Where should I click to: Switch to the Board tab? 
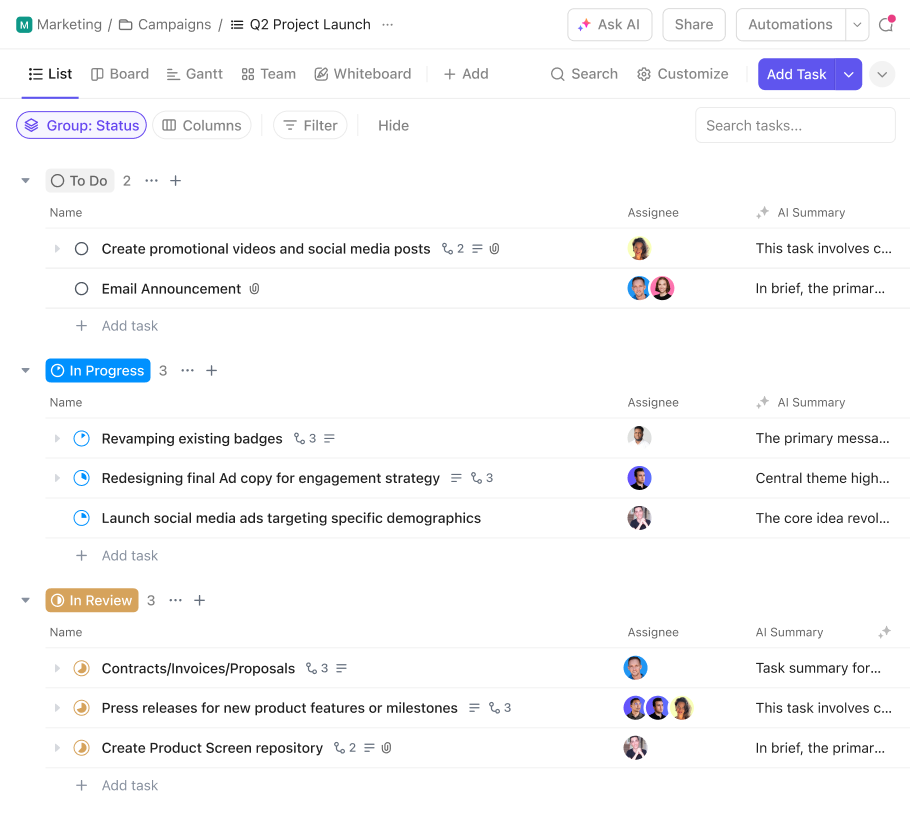pos(119,74)
